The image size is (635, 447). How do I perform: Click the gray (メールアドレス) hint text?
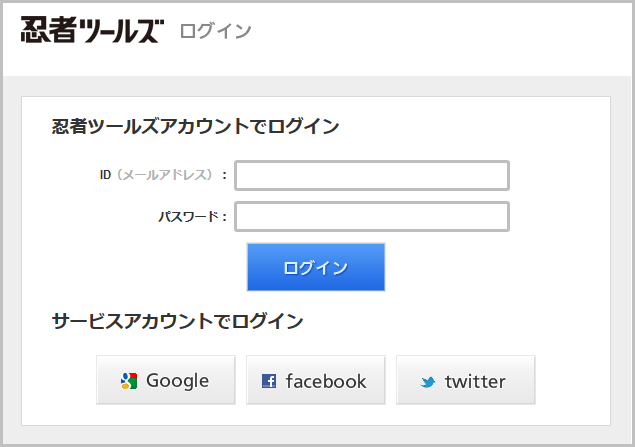coord(164,175)
